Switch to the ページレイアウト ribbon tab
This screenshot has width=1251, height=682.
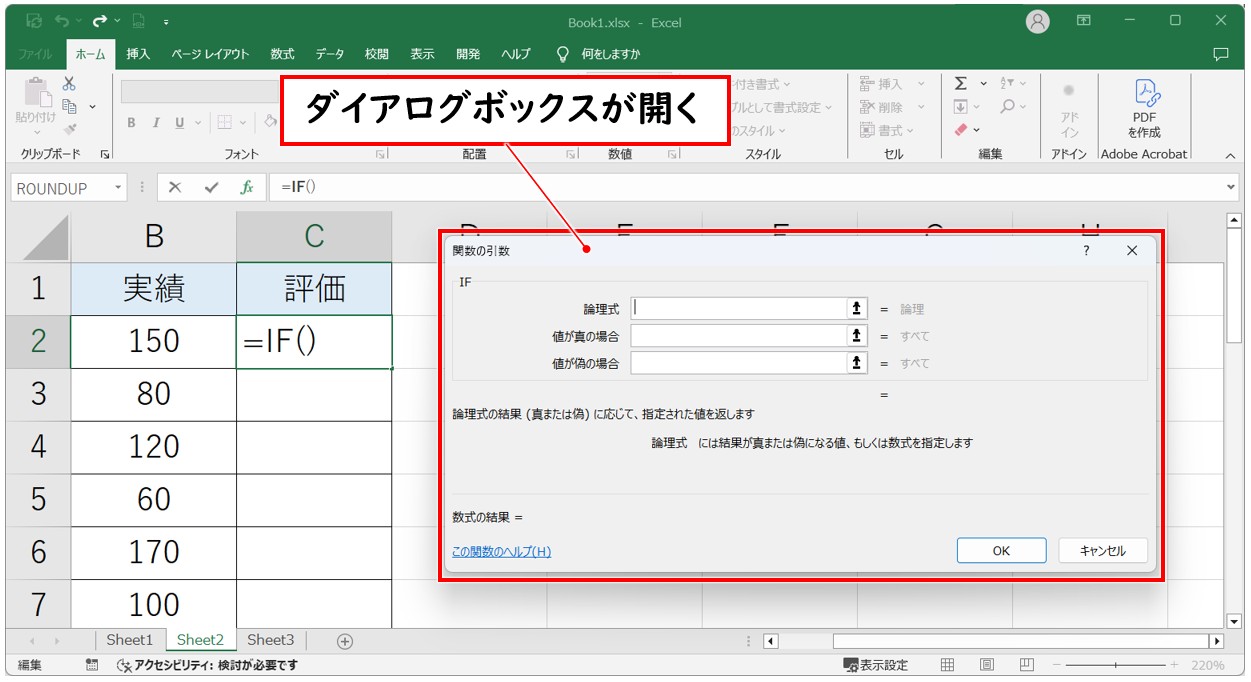coord(209,54)
